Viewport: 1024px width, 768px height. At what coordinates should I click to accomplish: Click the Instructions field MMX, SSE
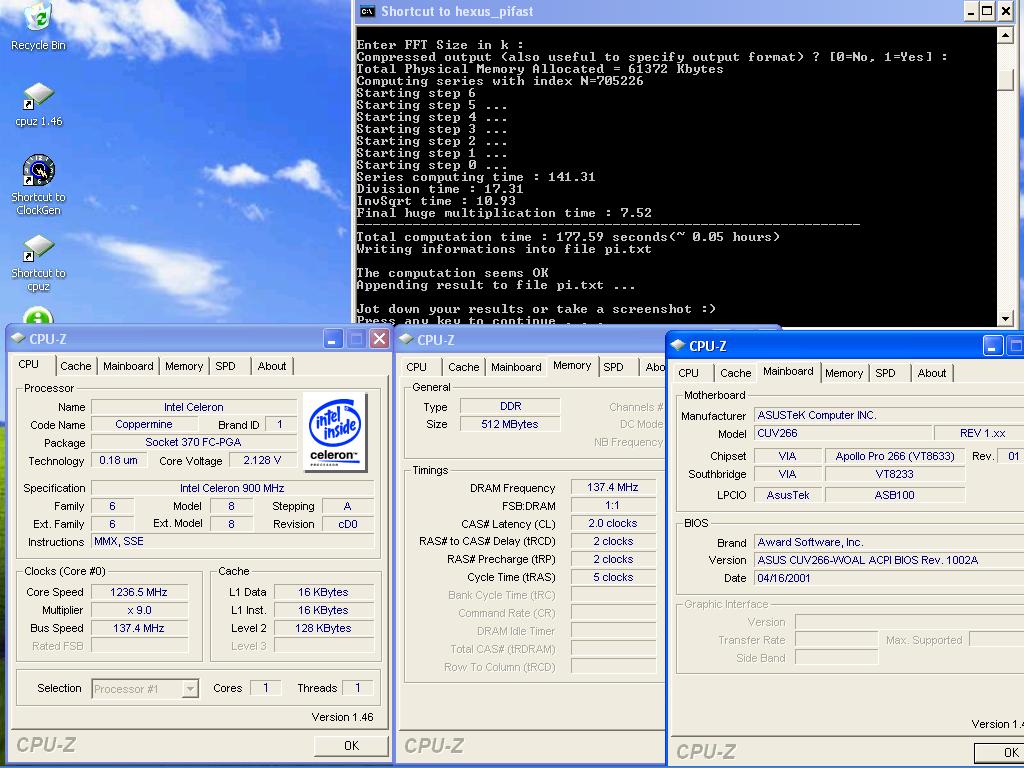(x=232, y=541)
